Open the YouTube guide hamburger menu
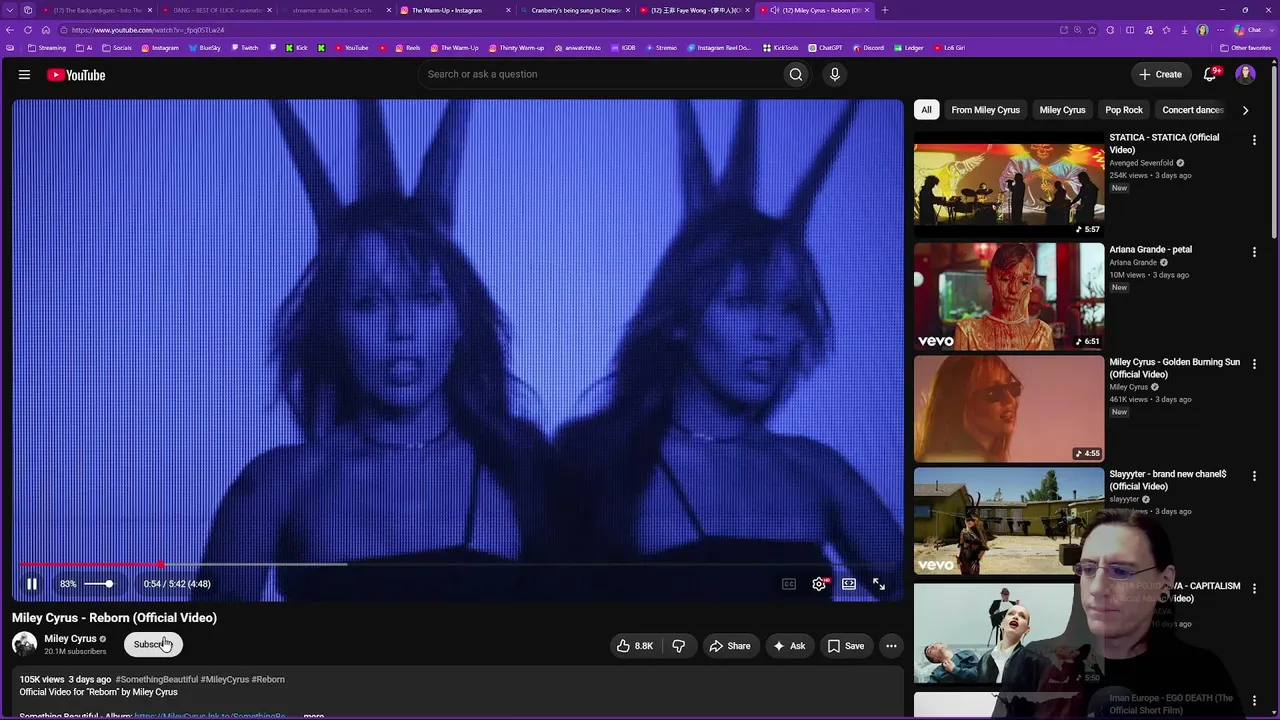This screenshot has height=720, width=1280. point(24,75)
